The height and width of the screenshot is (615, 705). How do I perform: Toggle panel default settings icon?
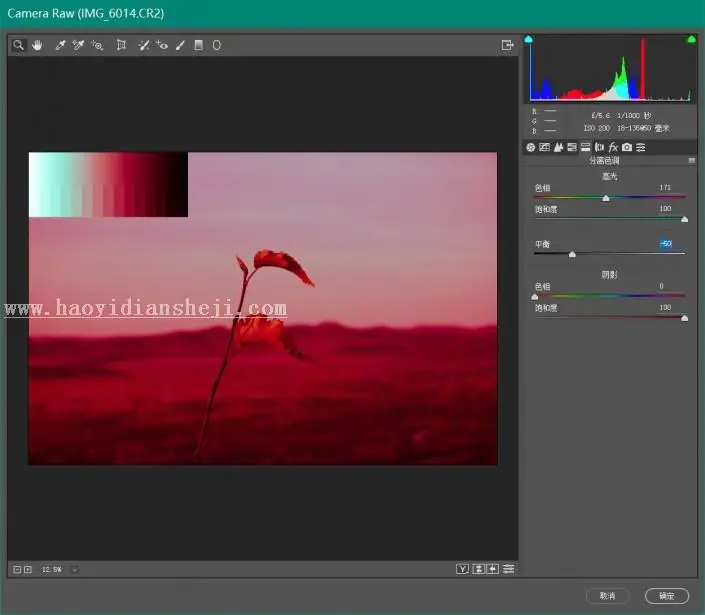pyautogui.click(x=509, y=569)
